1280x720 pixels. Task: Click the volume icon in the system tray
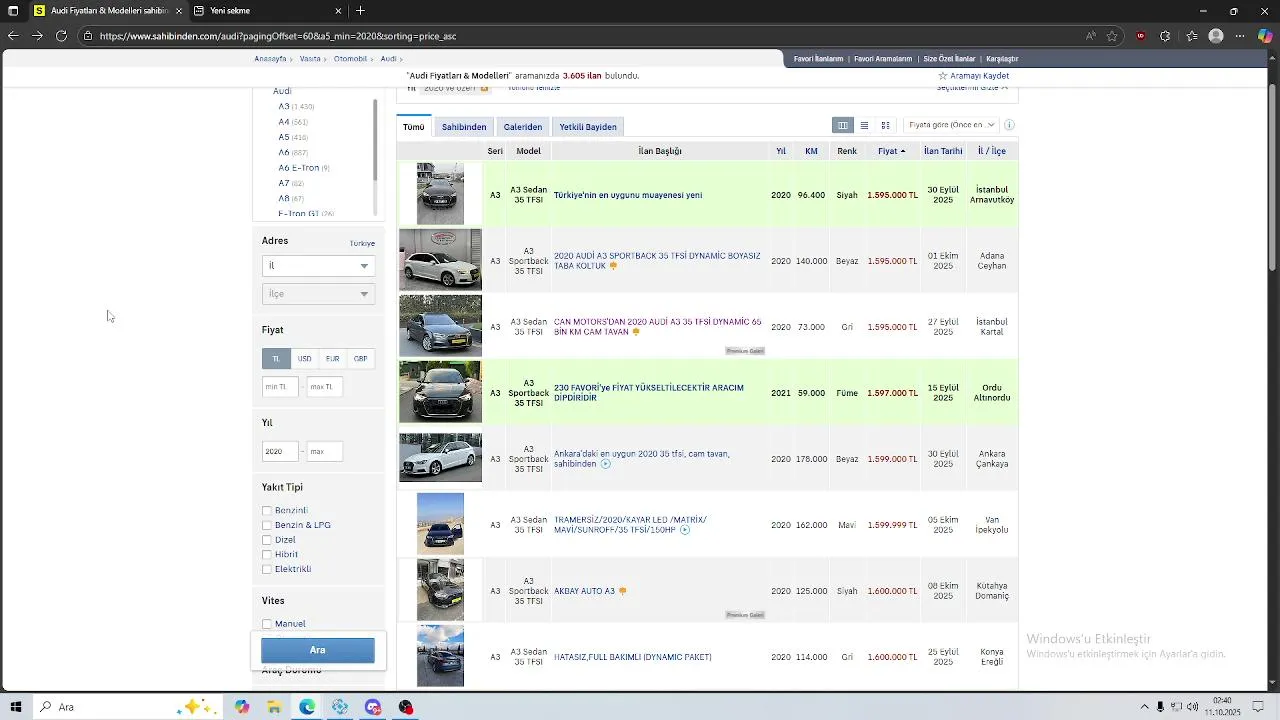(1193, 707)
